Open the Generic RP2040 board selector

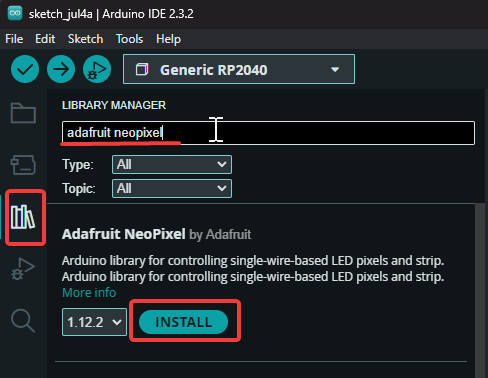coord(239,69)
